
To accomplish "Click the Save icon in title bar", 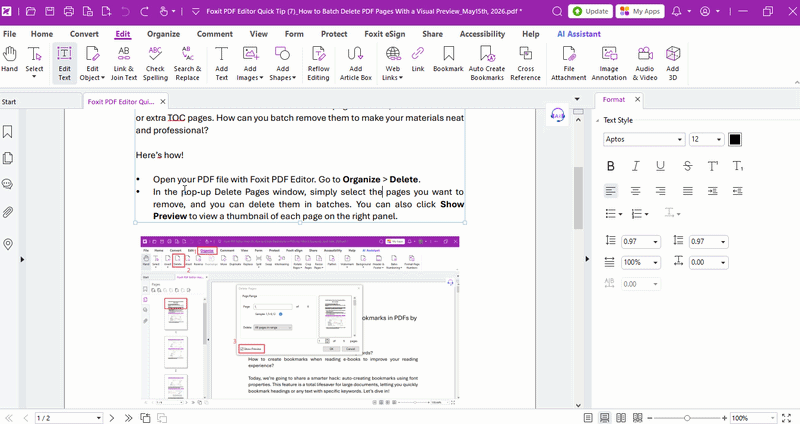I will tap(49, 11).
